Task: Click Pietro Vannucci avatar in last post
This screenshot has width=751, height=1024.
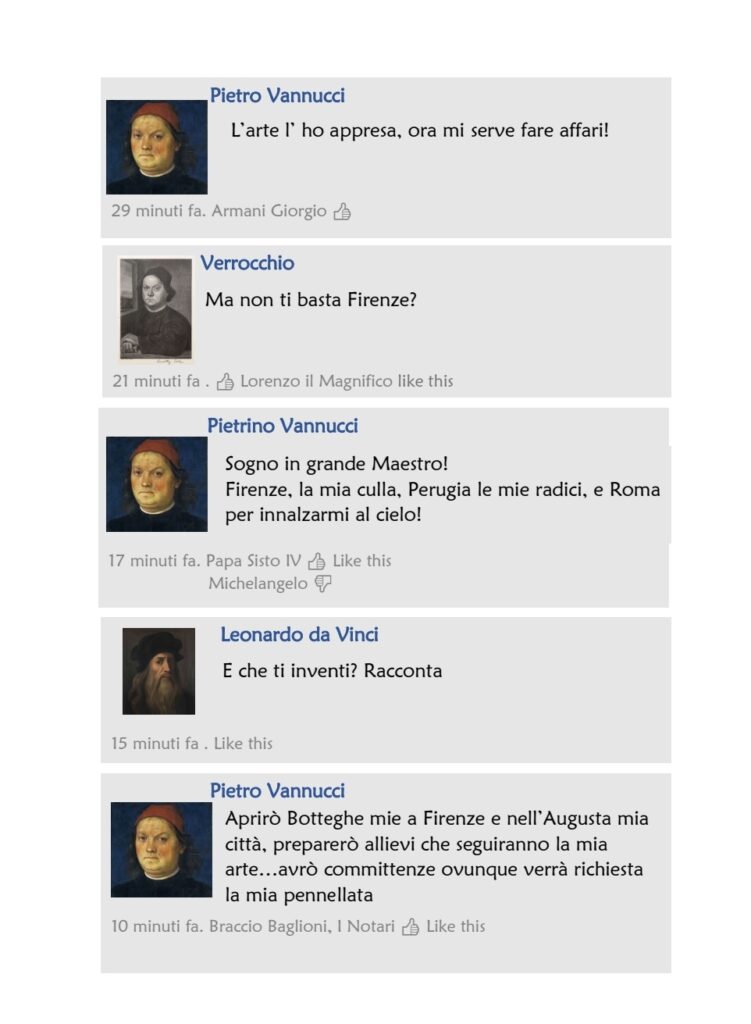Action: tap(161, 850)
